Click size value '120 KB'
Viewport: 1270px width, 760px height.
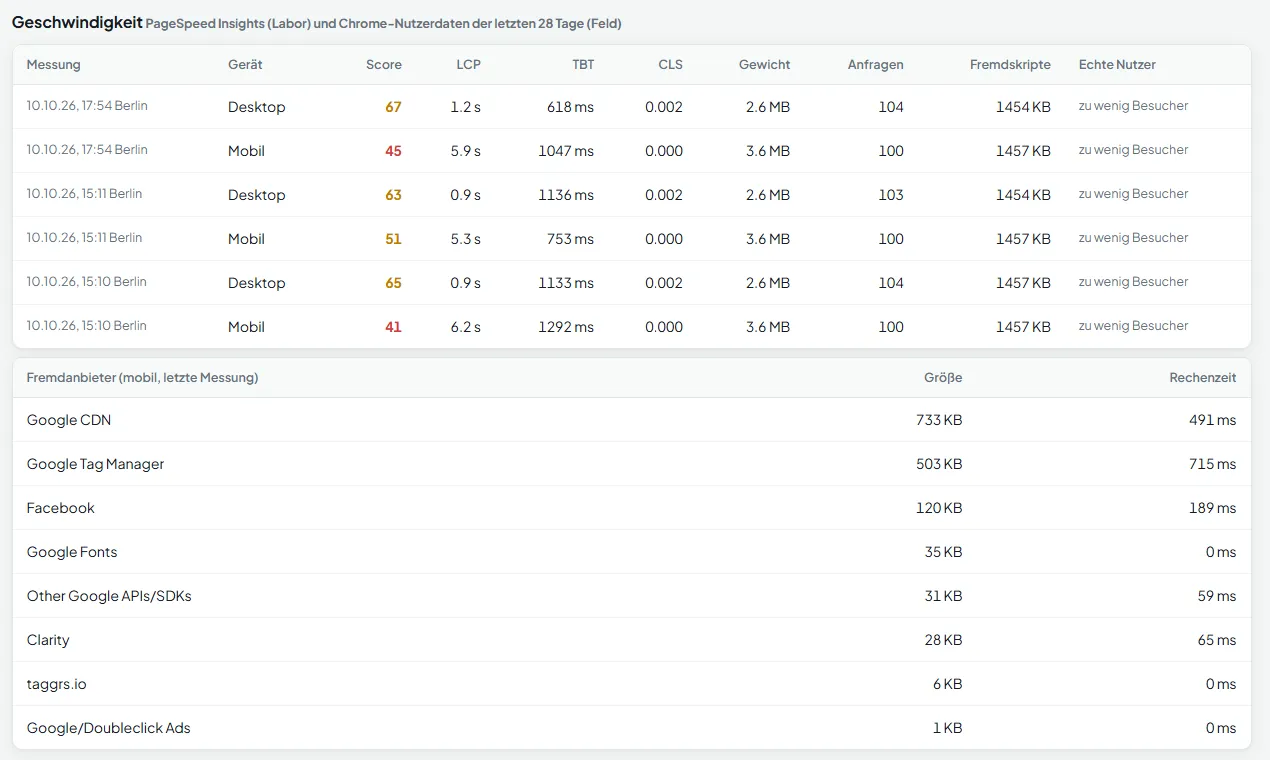(939, 508)
